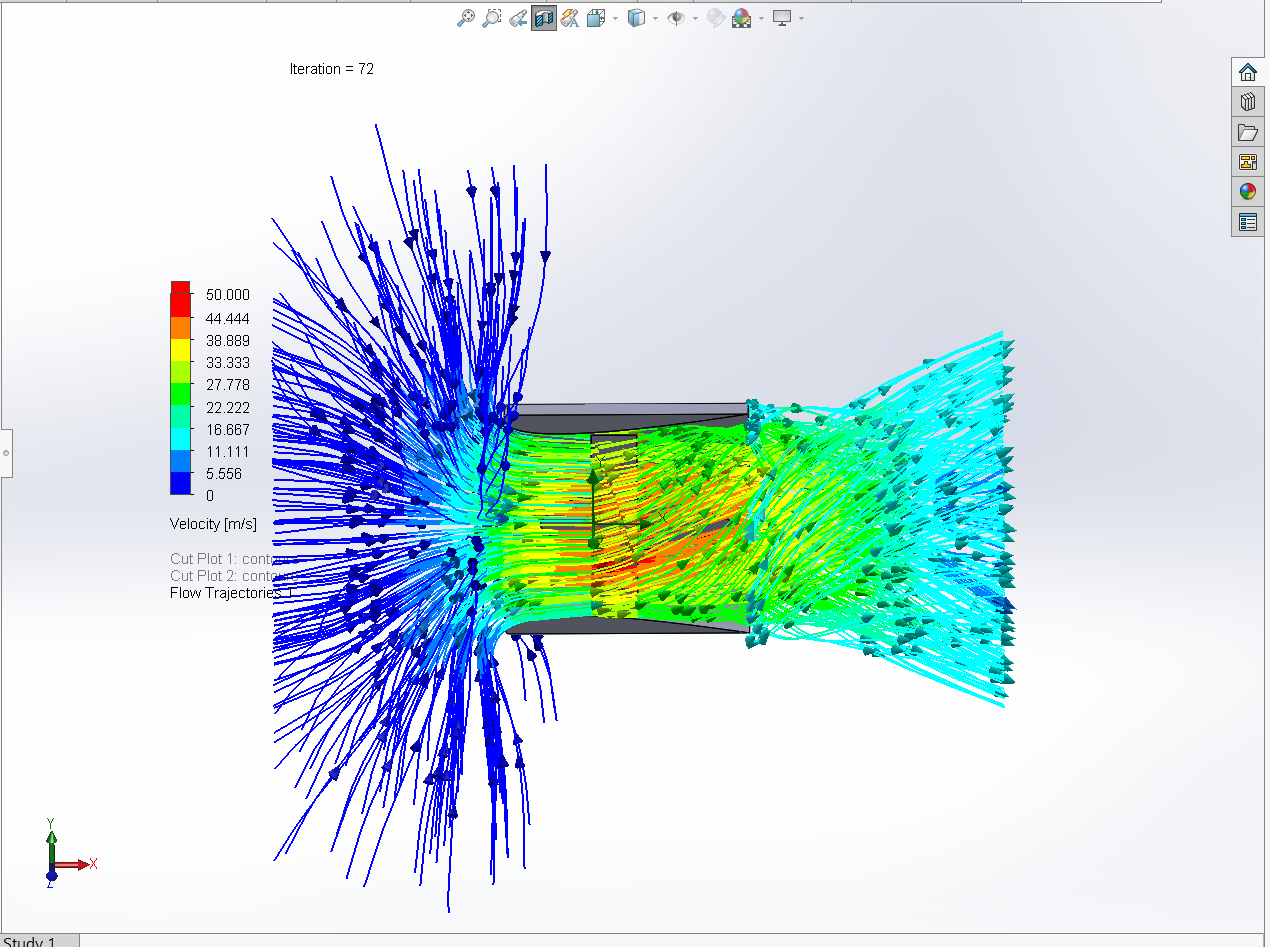Image resolution: width=1270 pixels, height=947 pixels.
Task: Open the File Explorer task pane tab
Action: tap(1247, 132)
